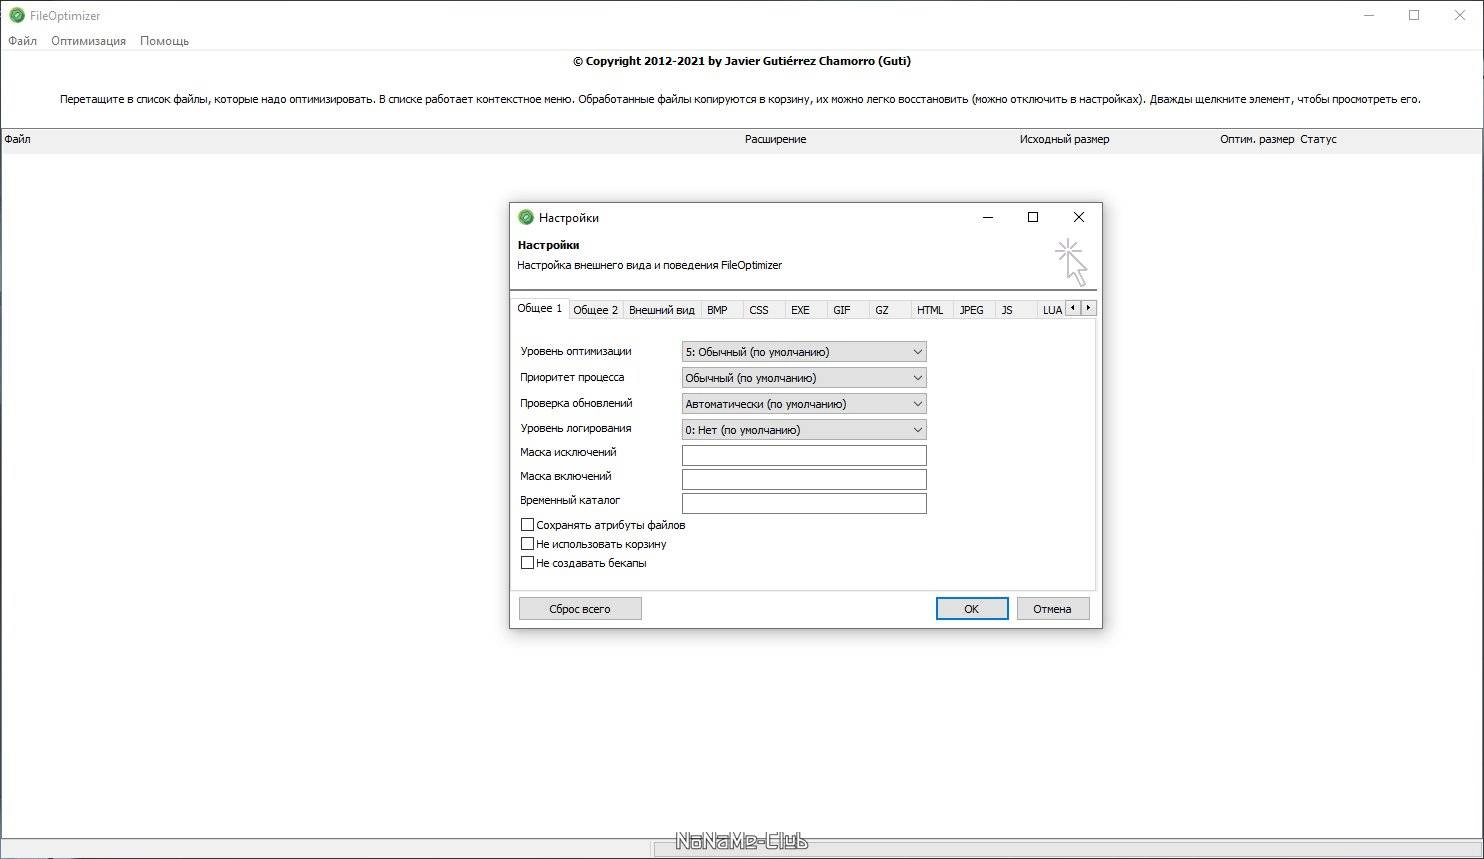Sort by Статус column header

(1318, 139)
